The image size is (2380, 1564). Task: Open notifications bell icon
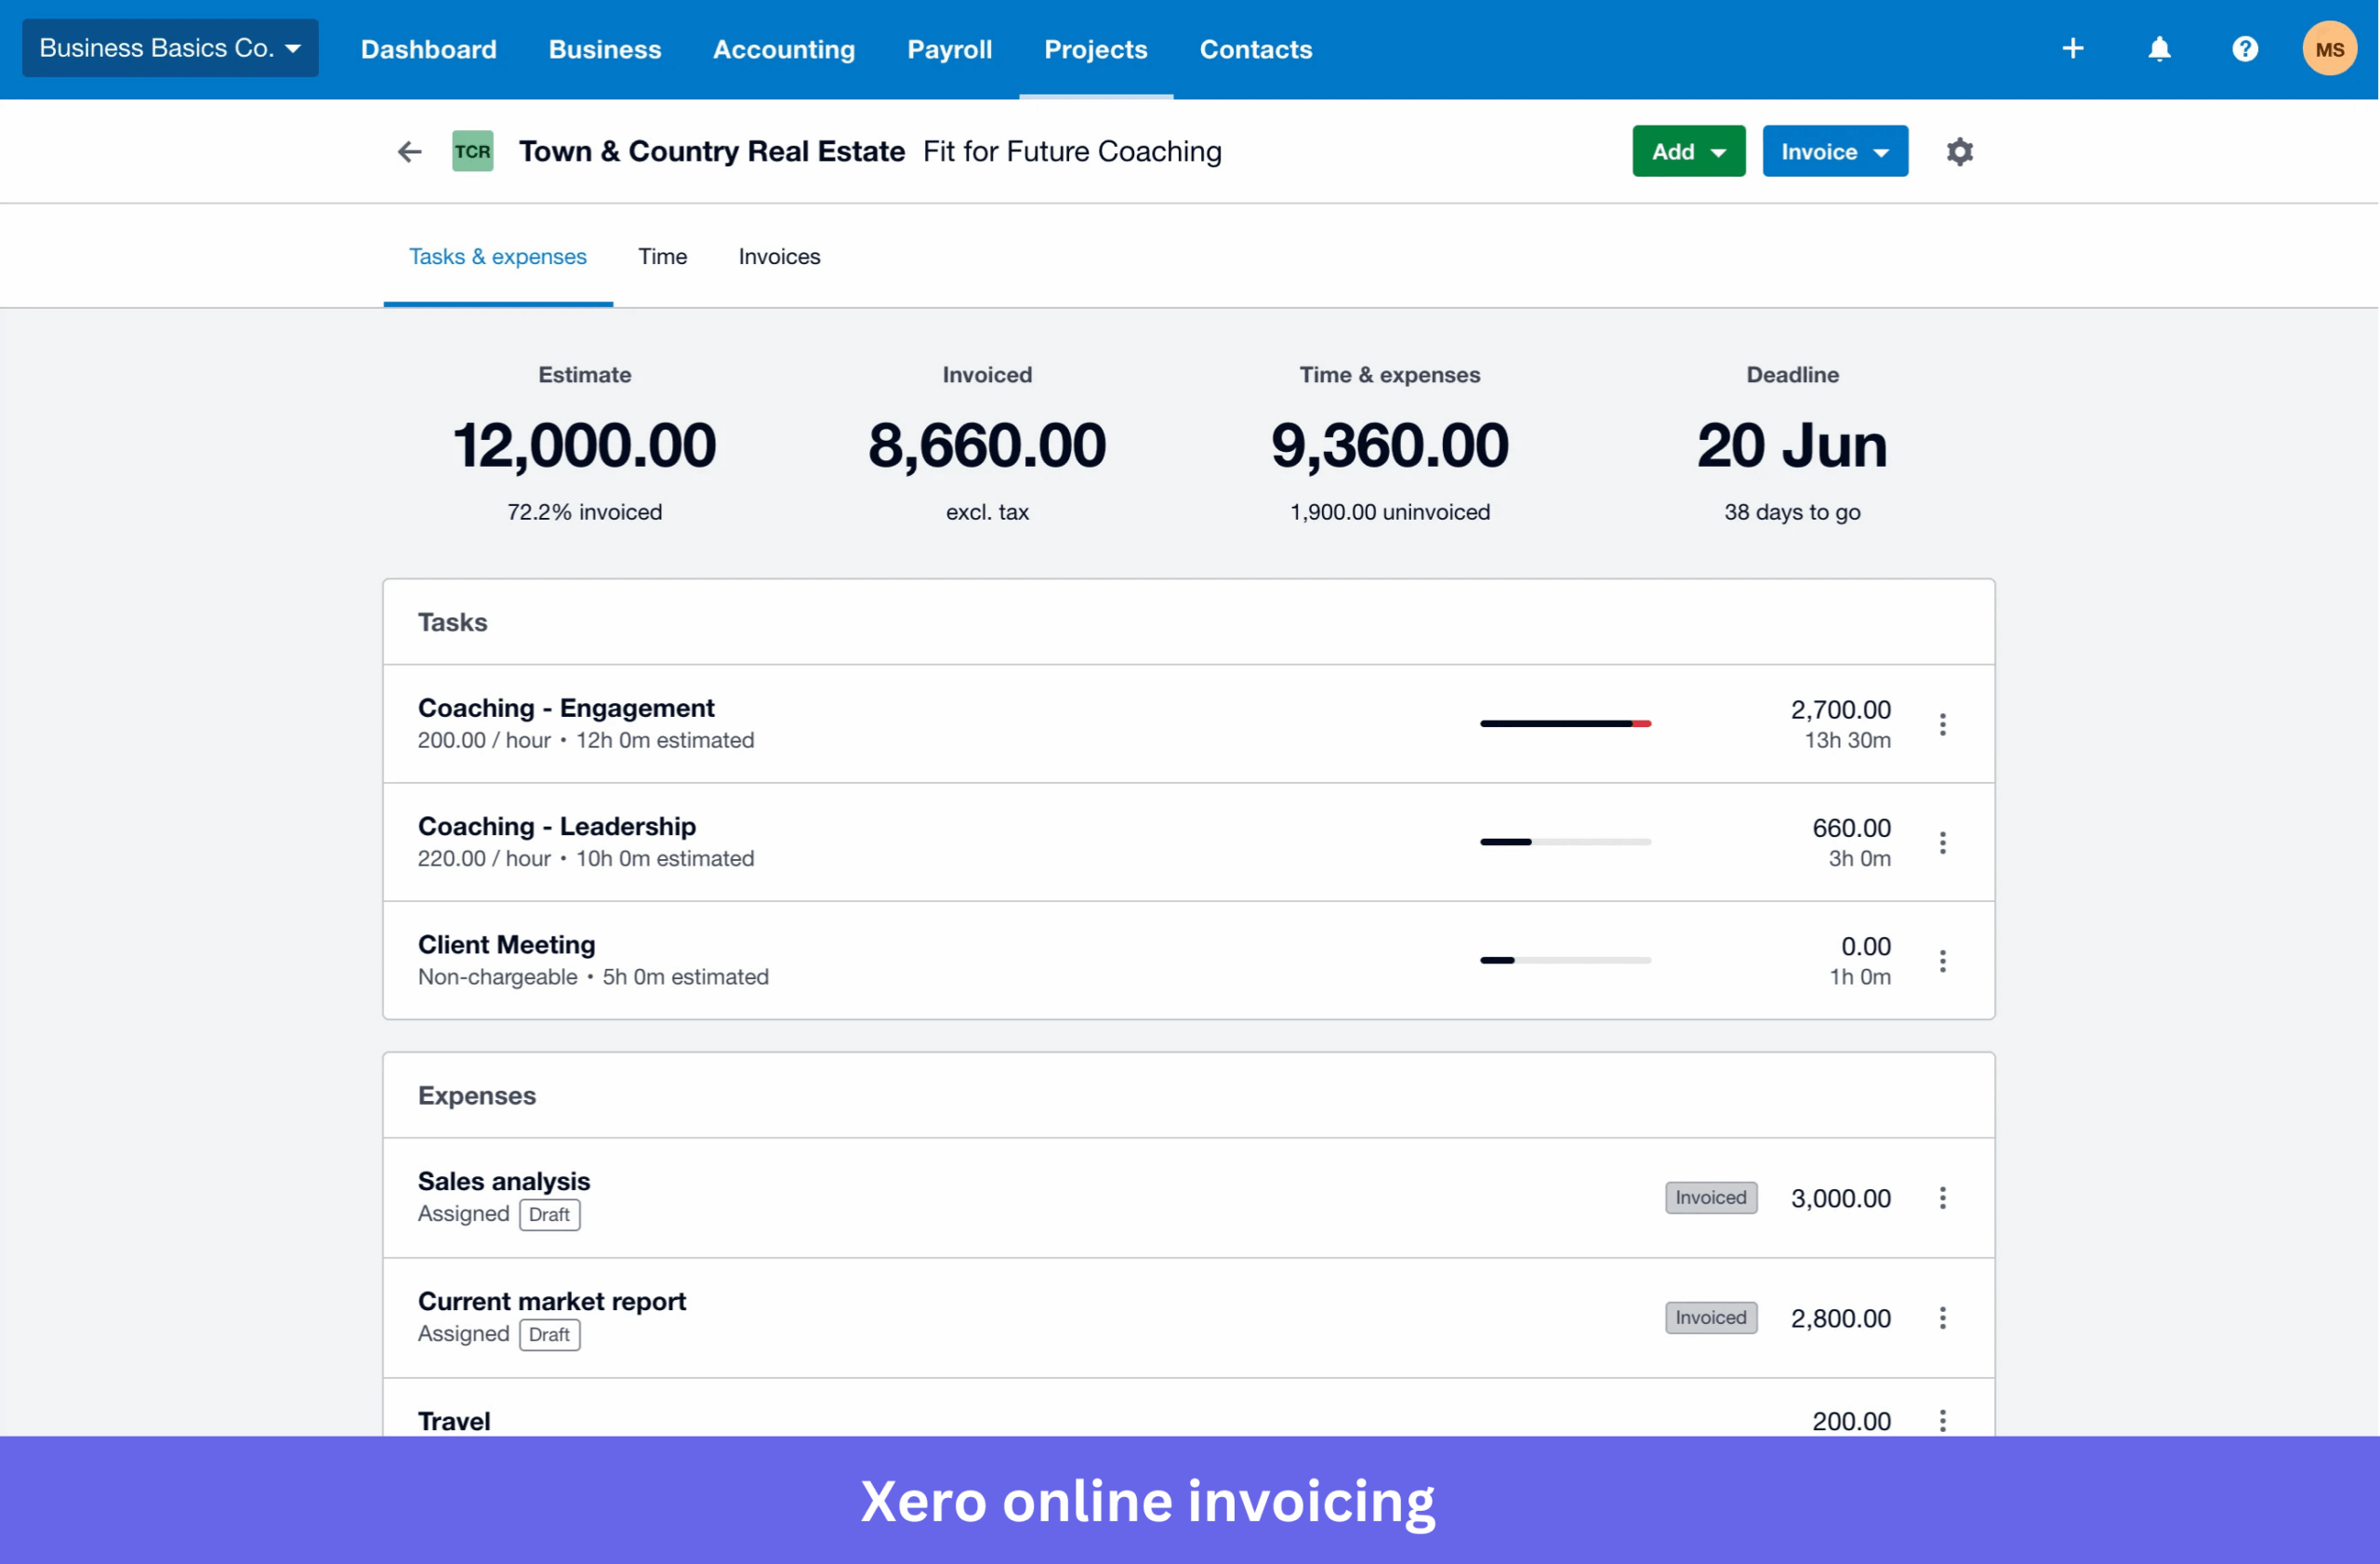tap(2159, 49)
